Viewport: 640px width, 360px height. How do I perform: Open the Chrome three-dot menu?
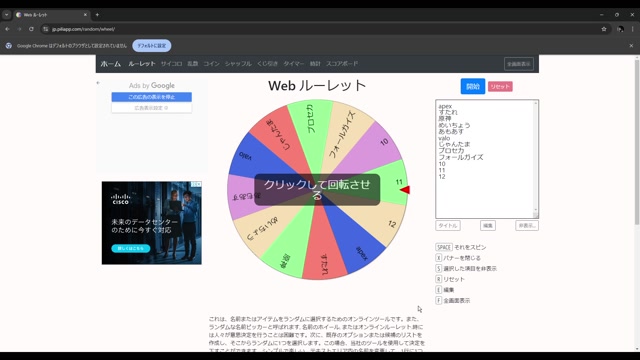(x=633, y=29)
